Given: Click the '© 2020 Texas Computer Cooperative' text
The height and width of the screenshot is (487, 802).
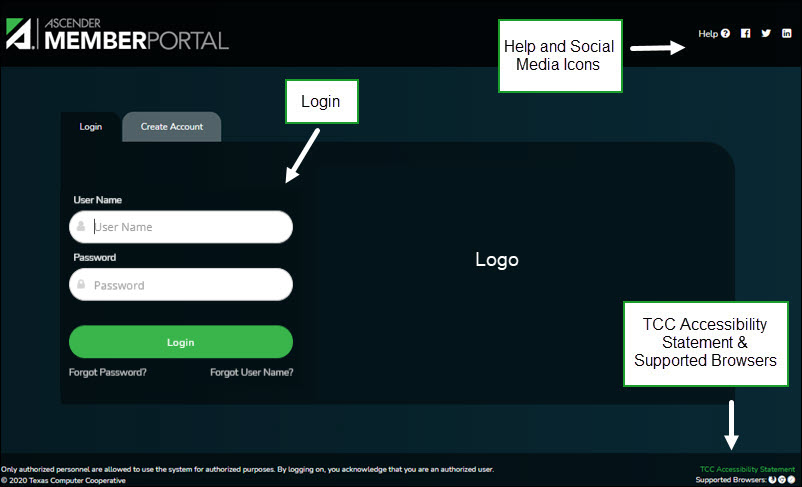Looking at the screenshot, I should pyautogui.click(x=63, y=480).
